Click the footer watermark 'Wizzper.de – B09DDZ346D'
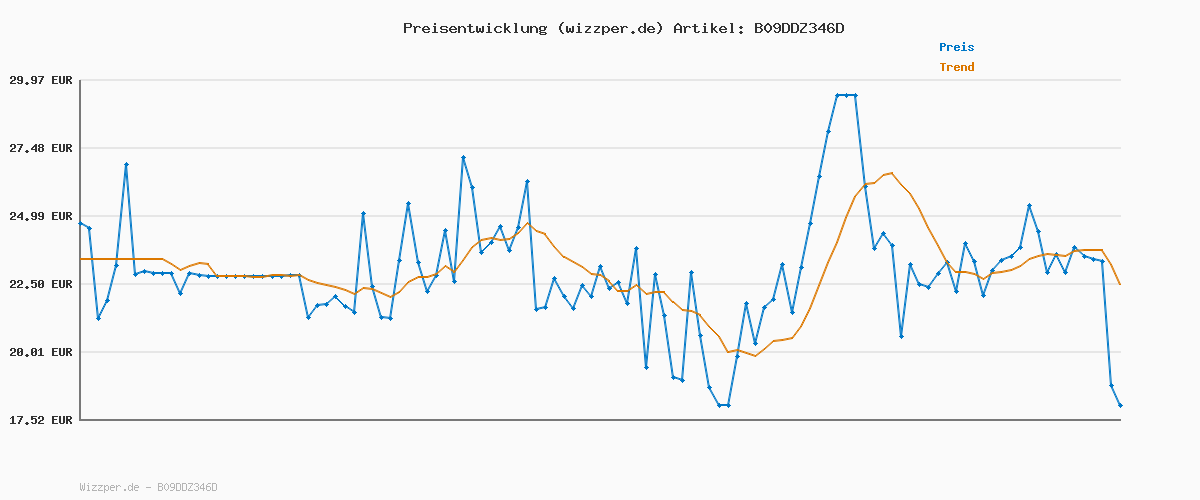This screenshot has height=500, width=1200. [148, 488]
